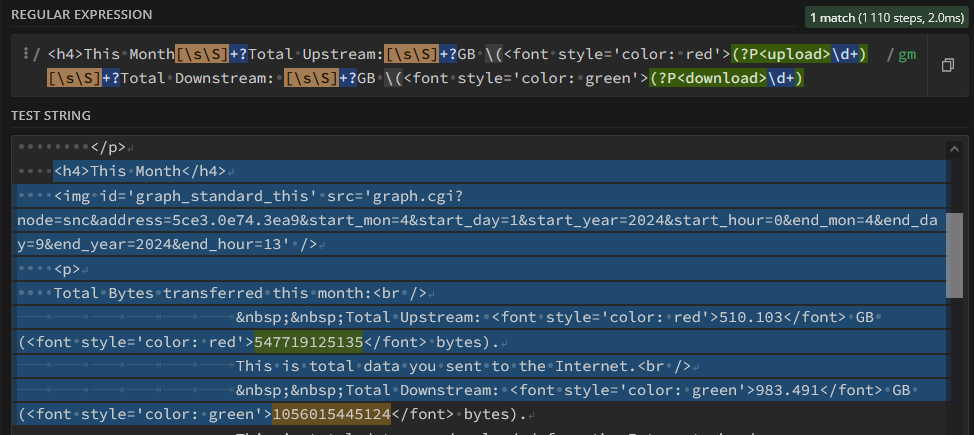This screenshot has width=974, height=435.
Task: Open the gm regex flags menu
Action: tap(907, 54)
